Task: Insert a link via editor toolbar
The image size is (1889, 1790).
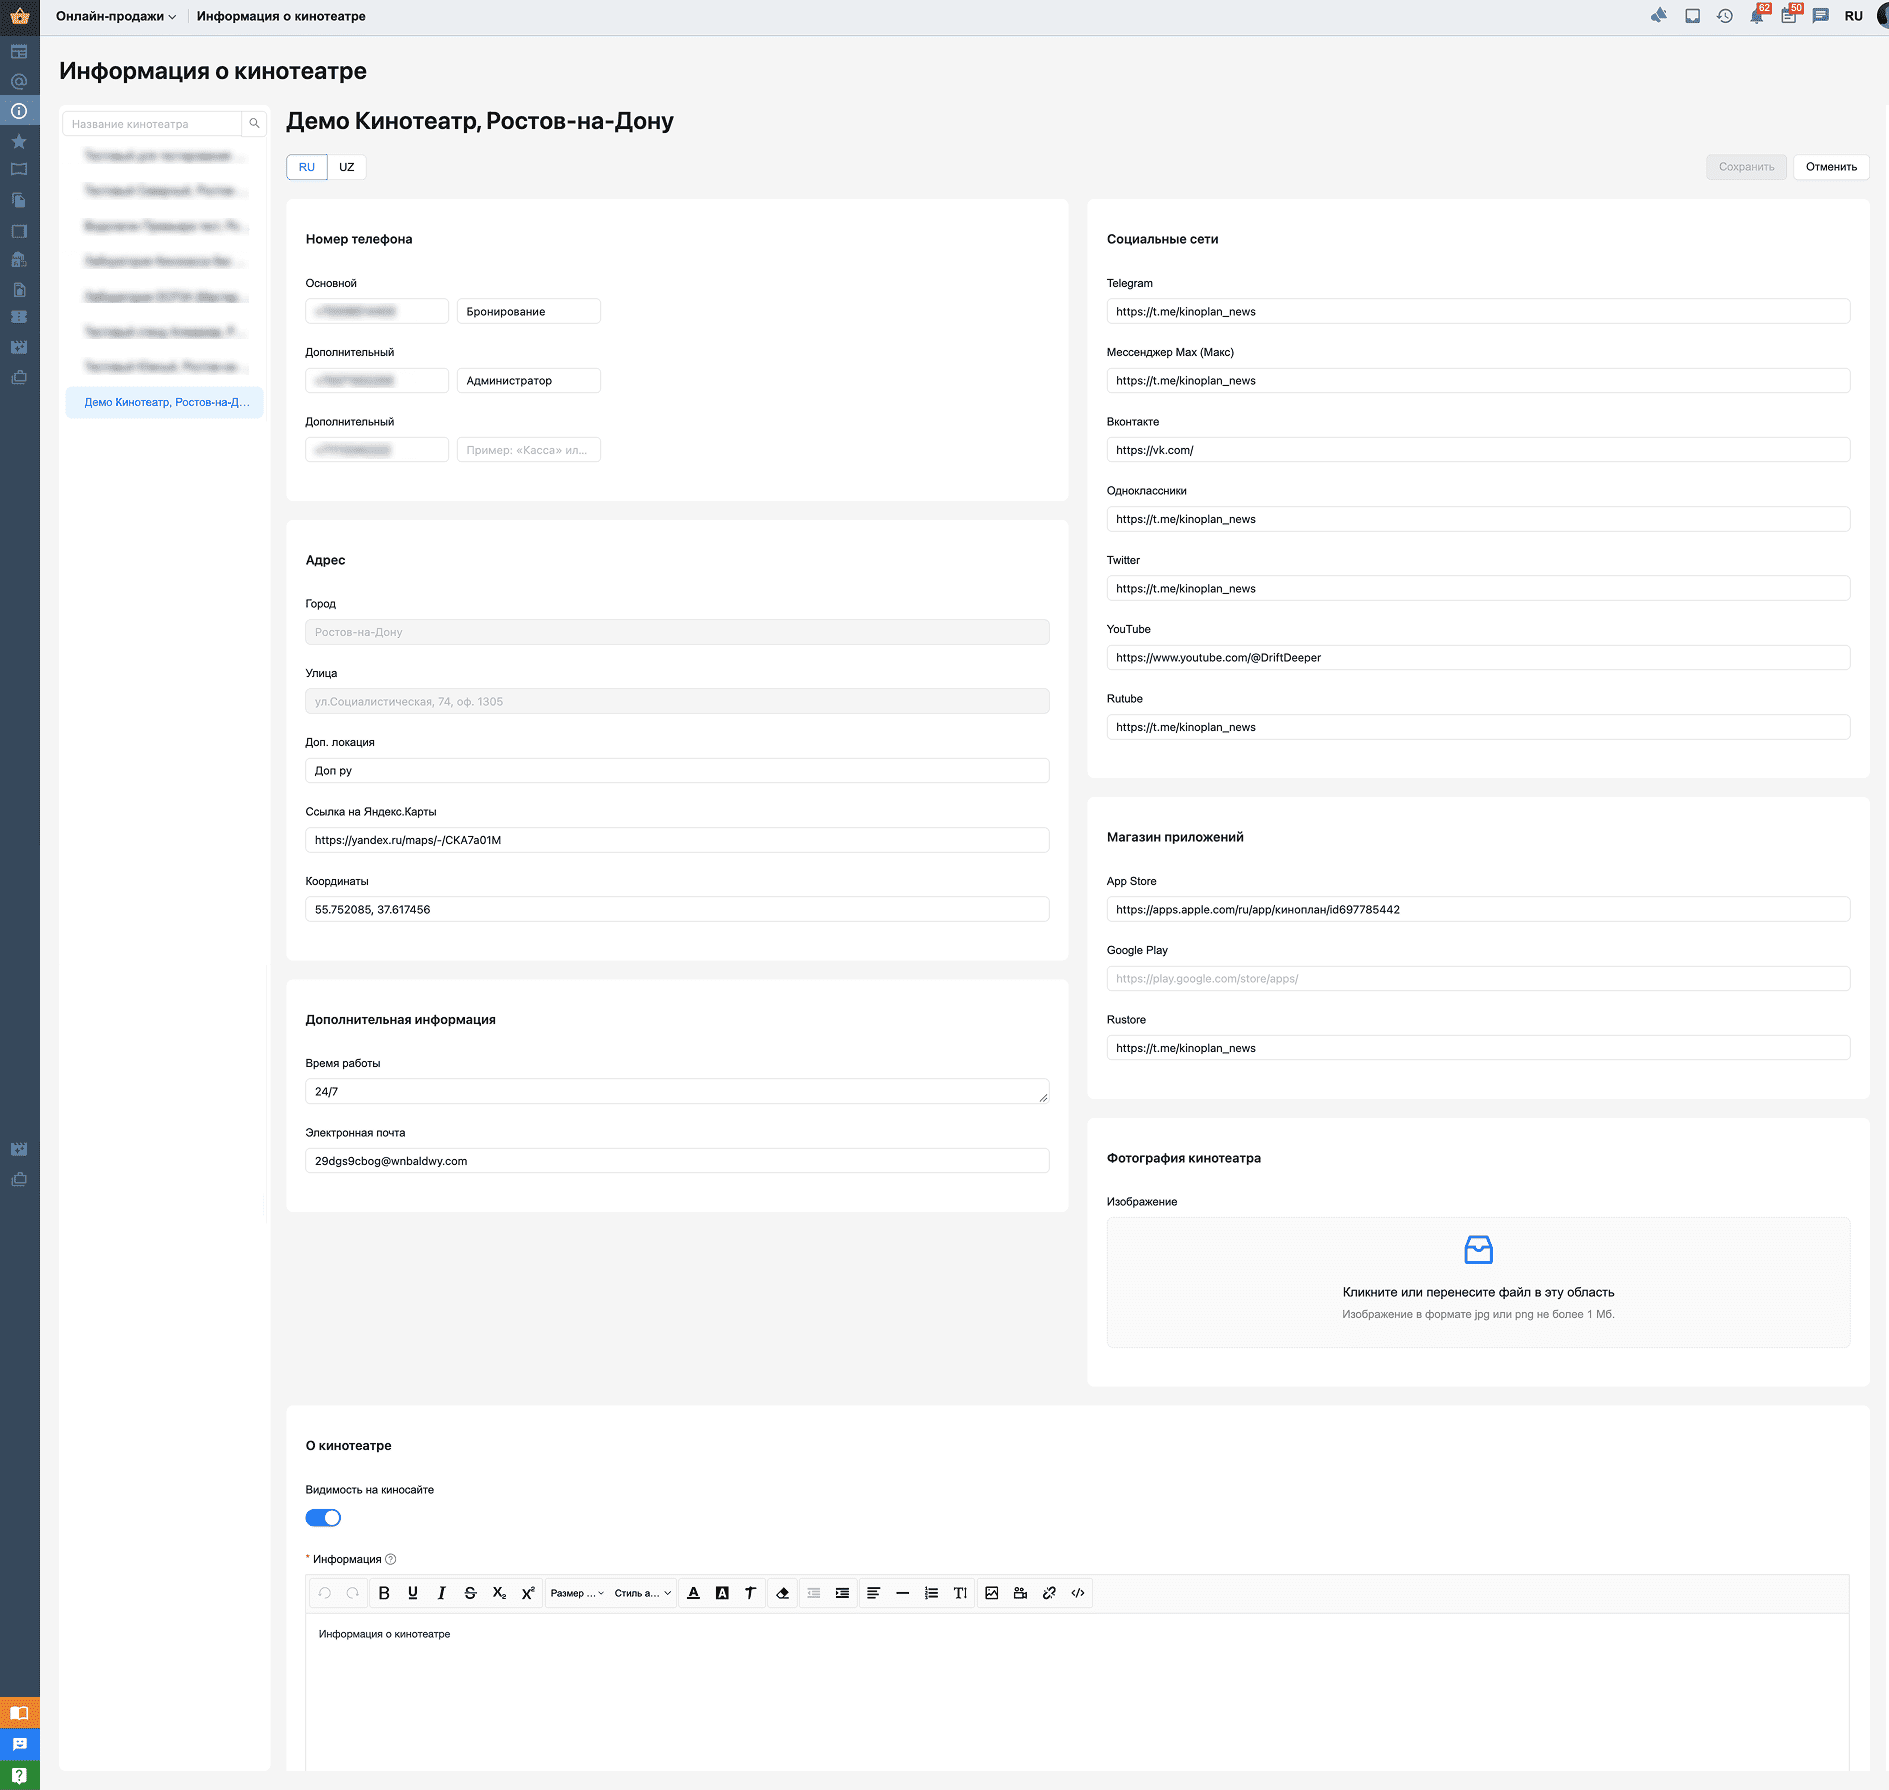Action: 1049,1593
